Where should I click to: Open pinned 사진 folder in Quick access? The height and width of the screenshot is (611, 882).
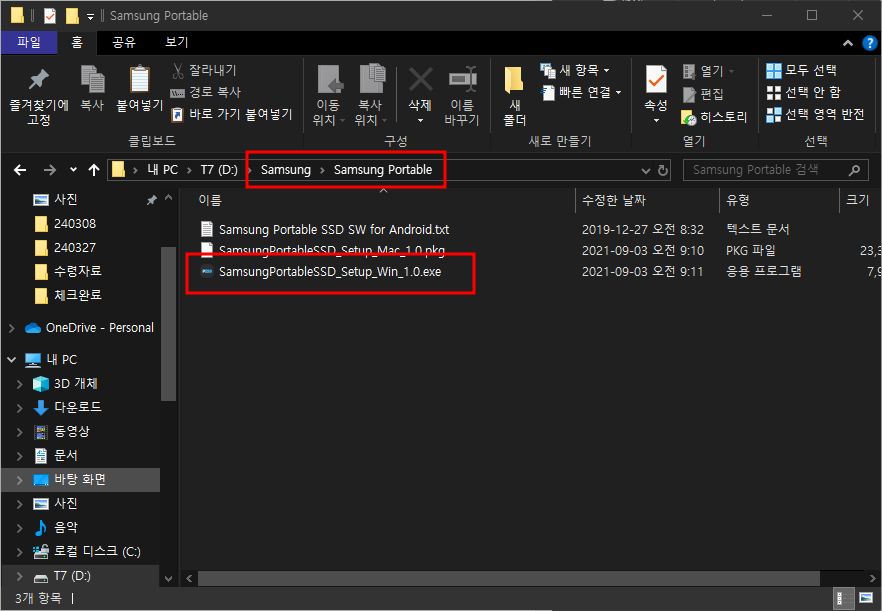(x=65, y=200)
